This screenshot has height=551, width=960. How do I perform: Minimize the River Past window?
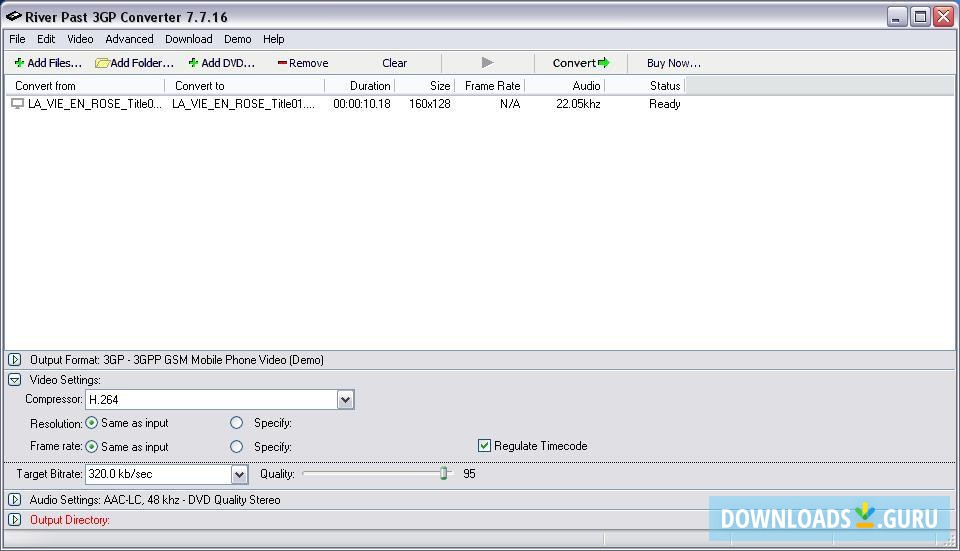(897, 17)
